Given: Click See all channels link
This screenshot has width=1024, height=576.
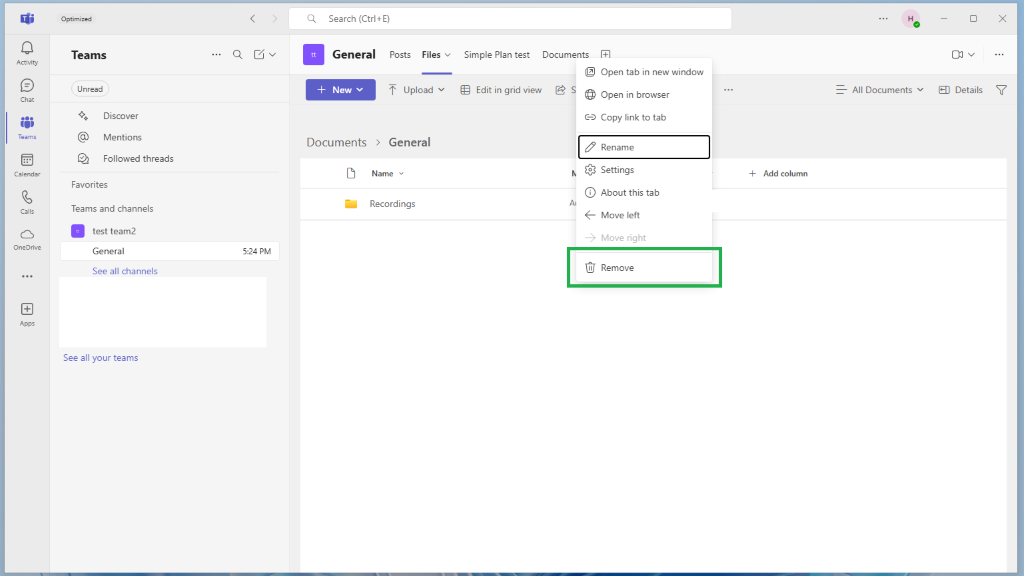Looking at the screenshot, I should [125, 271].
